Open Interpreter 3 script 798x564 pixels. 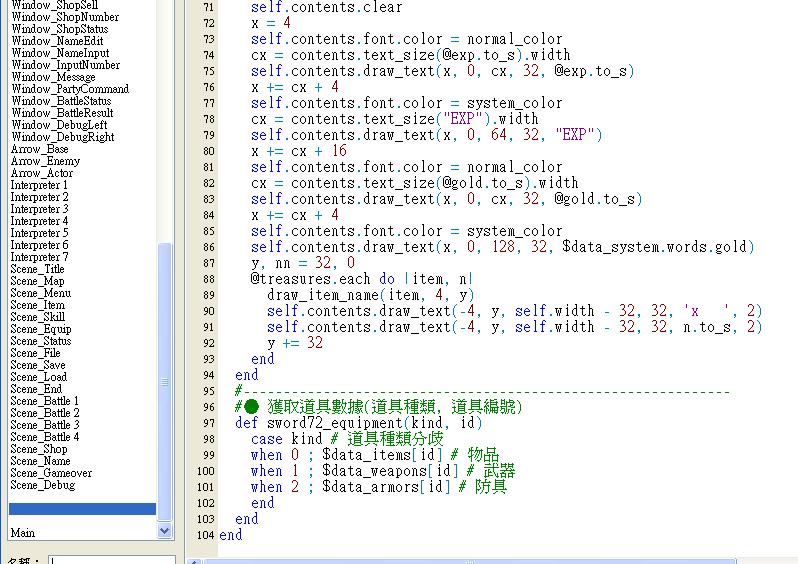[x=39, y=209]
